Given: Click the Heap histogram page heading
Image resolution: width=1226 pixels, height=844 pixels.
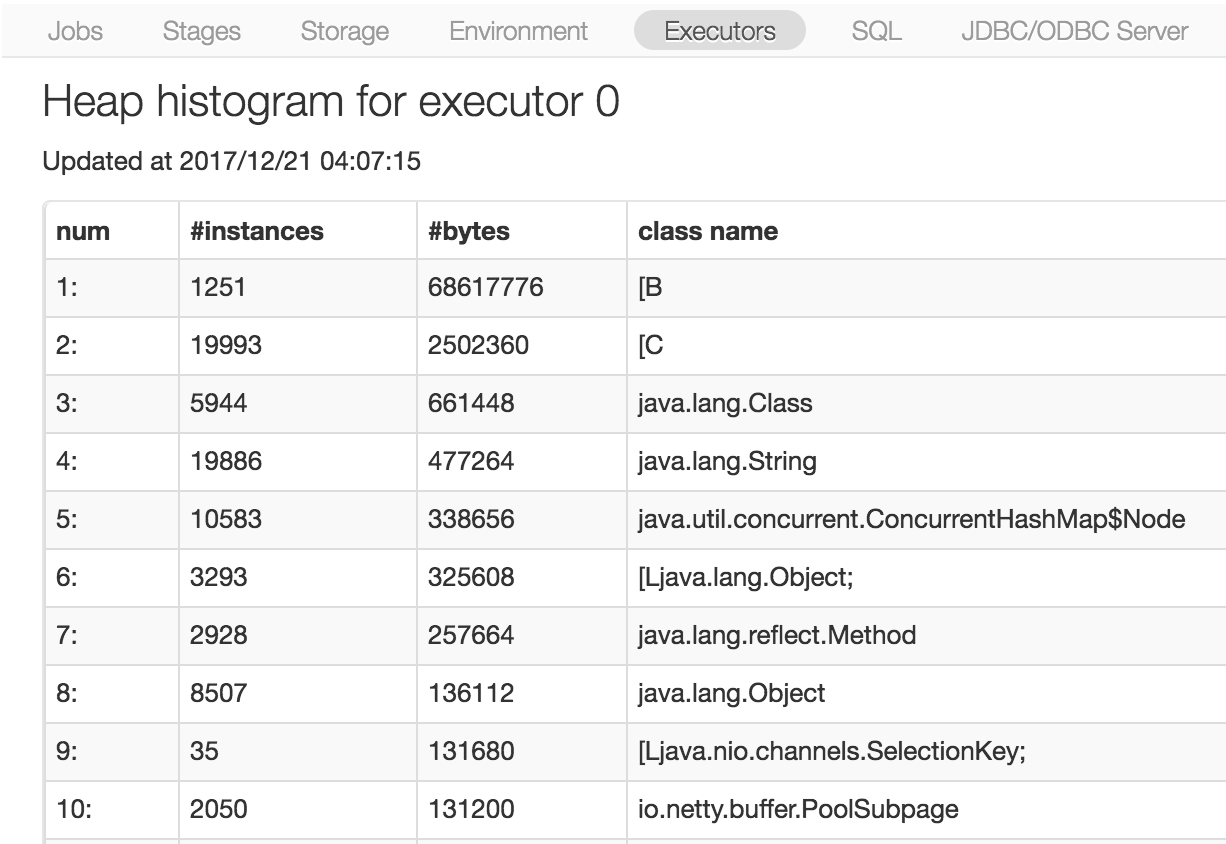Looking at the screenshot, I should (330, 101).
